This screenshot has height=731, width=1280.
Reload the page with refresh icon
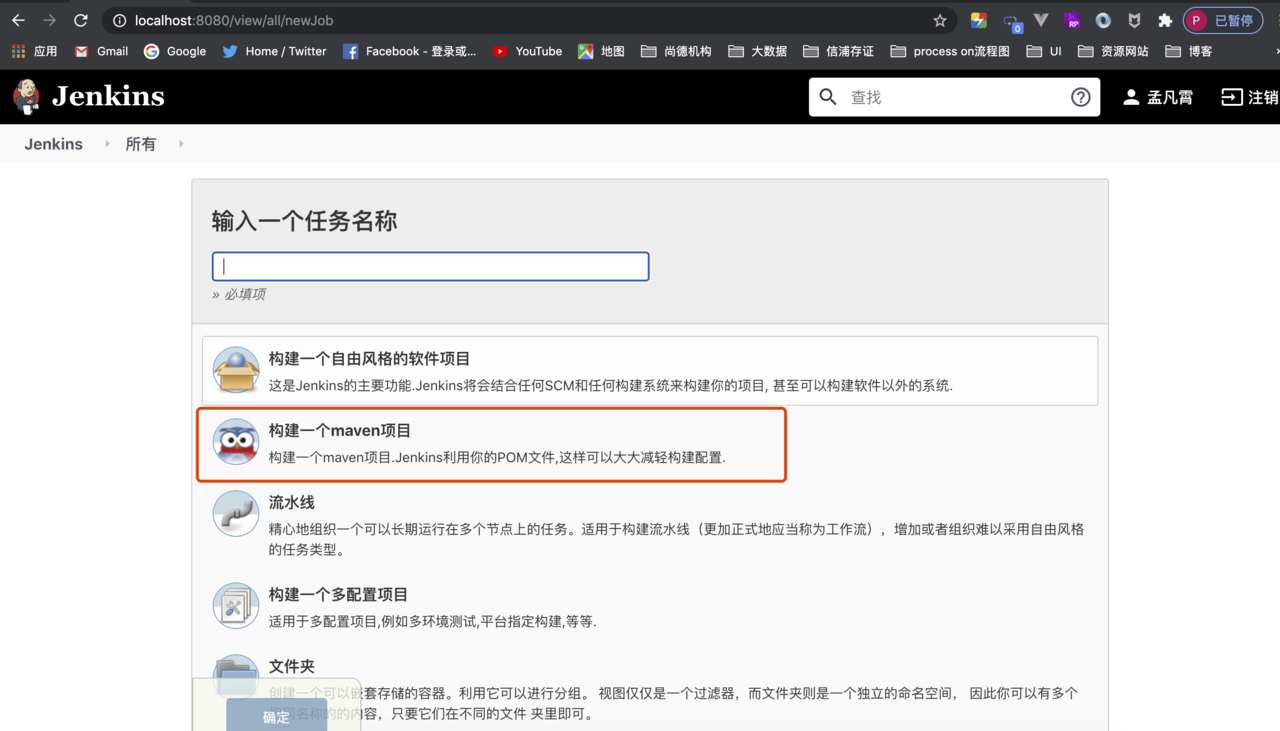(81, 20)
